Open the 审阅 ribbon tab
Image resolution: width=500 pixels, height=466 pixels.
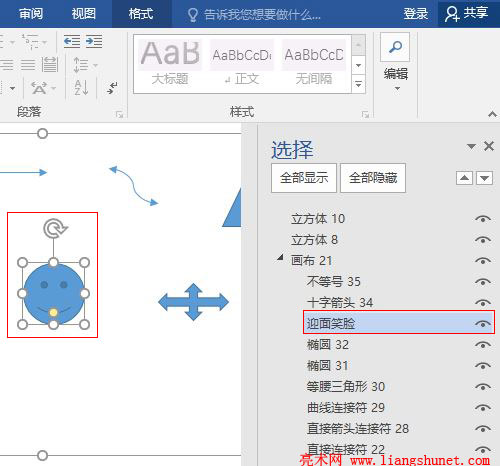tap(31, 14)
